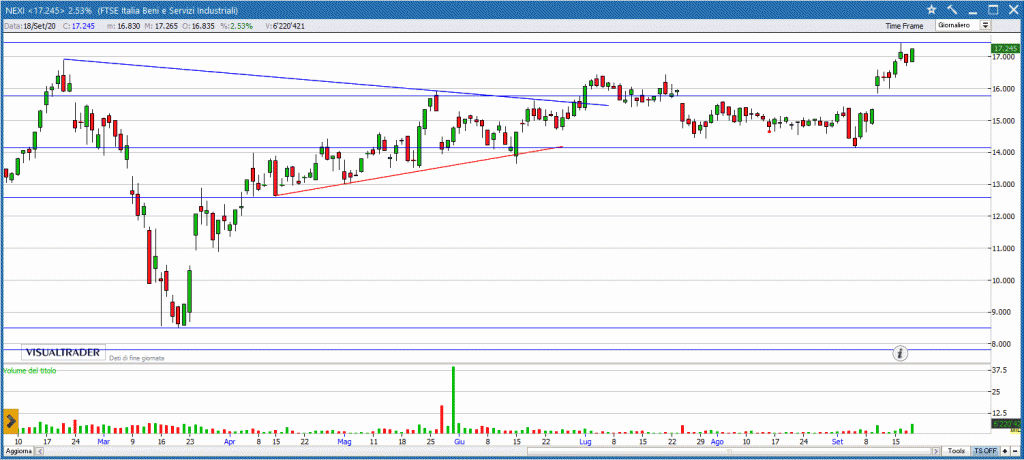Click the VISUALTRADER logo
This screenshot has height=460, width=1024.
[63, 353]
